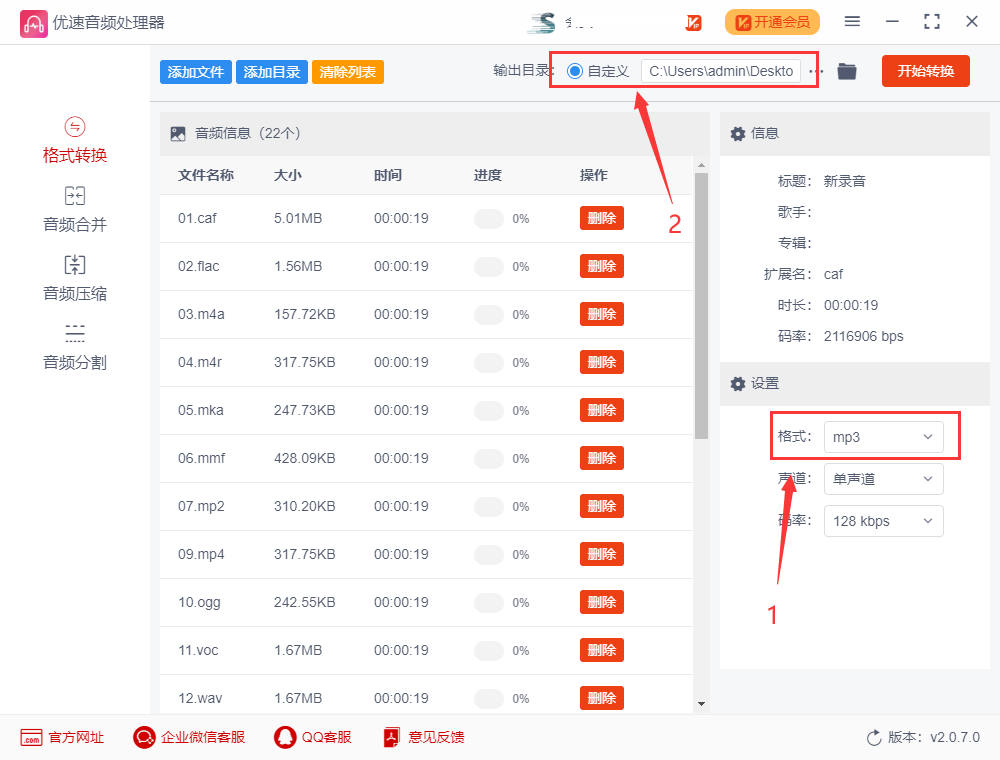1000x760 pixels.
Task: Select the 自定义 output radio button
Action: click(x=575, y=71)
